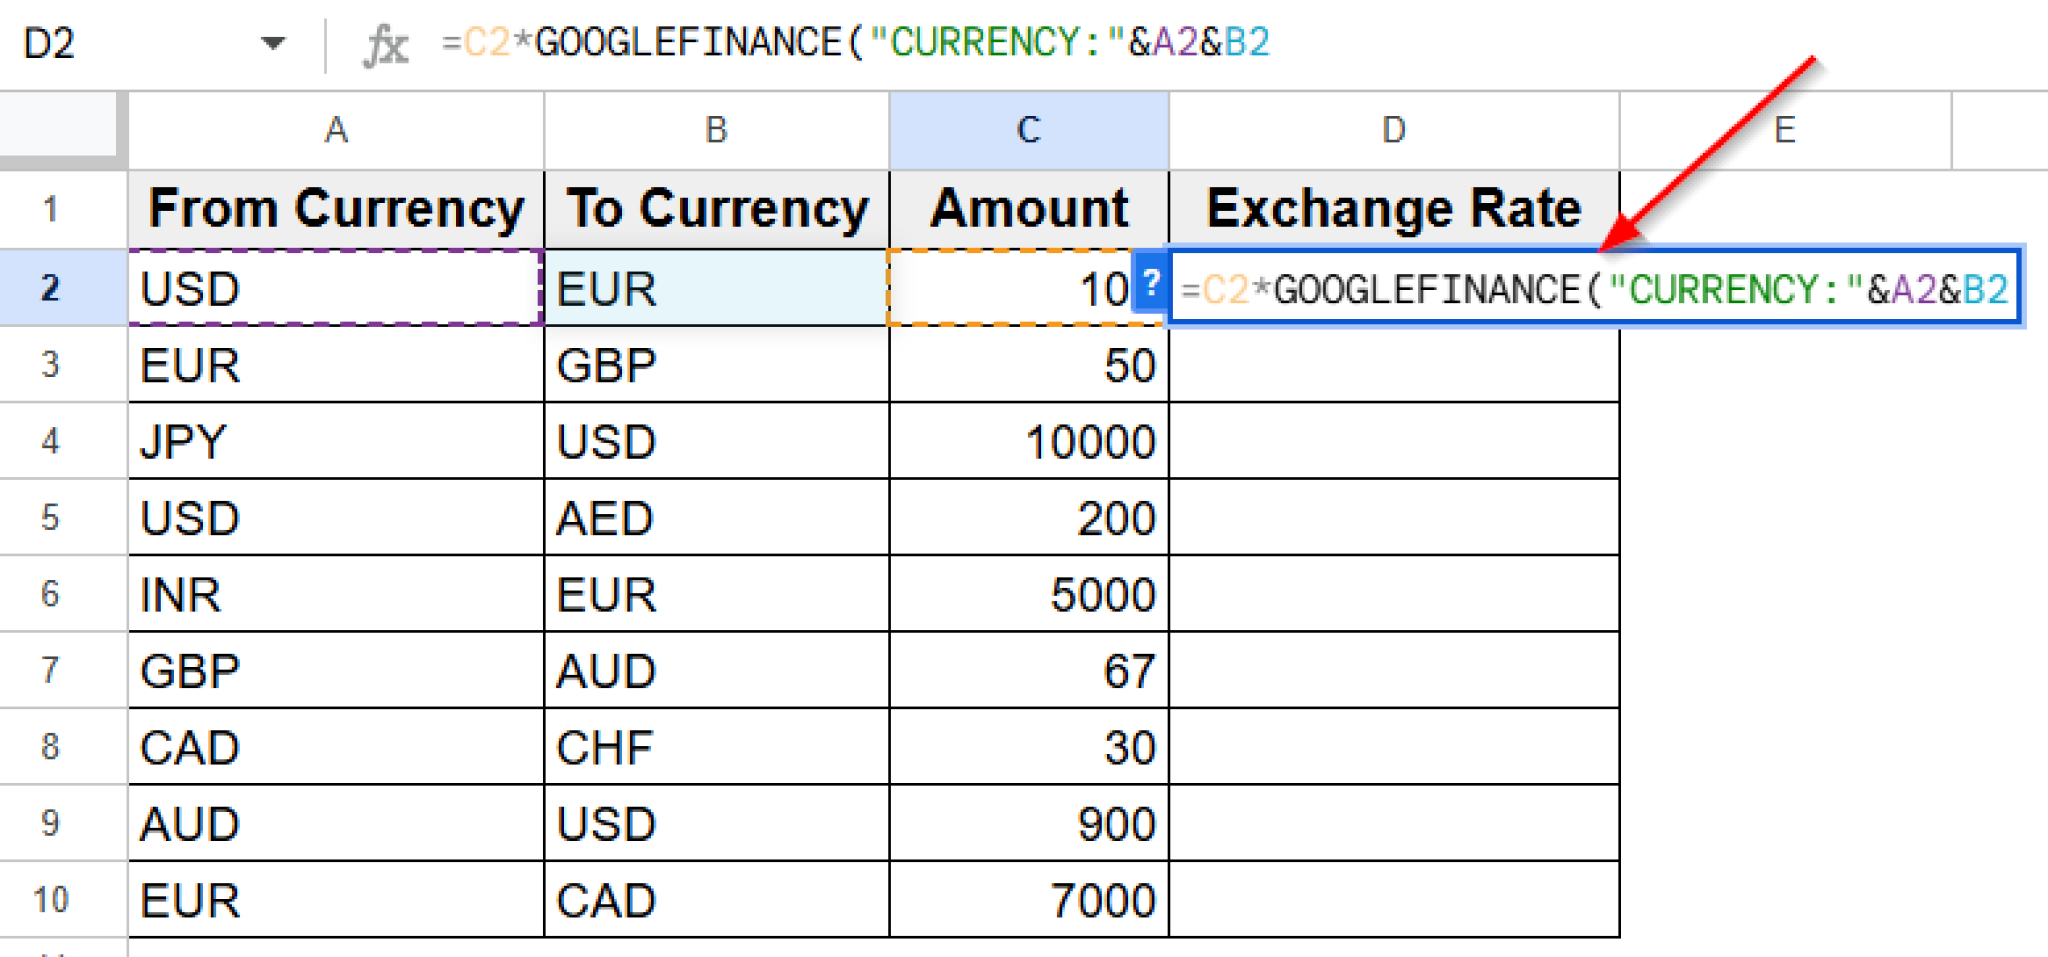This screenshot has height=957, width=2048.
Task: Select column header B
Action: [x=715, y=129]
